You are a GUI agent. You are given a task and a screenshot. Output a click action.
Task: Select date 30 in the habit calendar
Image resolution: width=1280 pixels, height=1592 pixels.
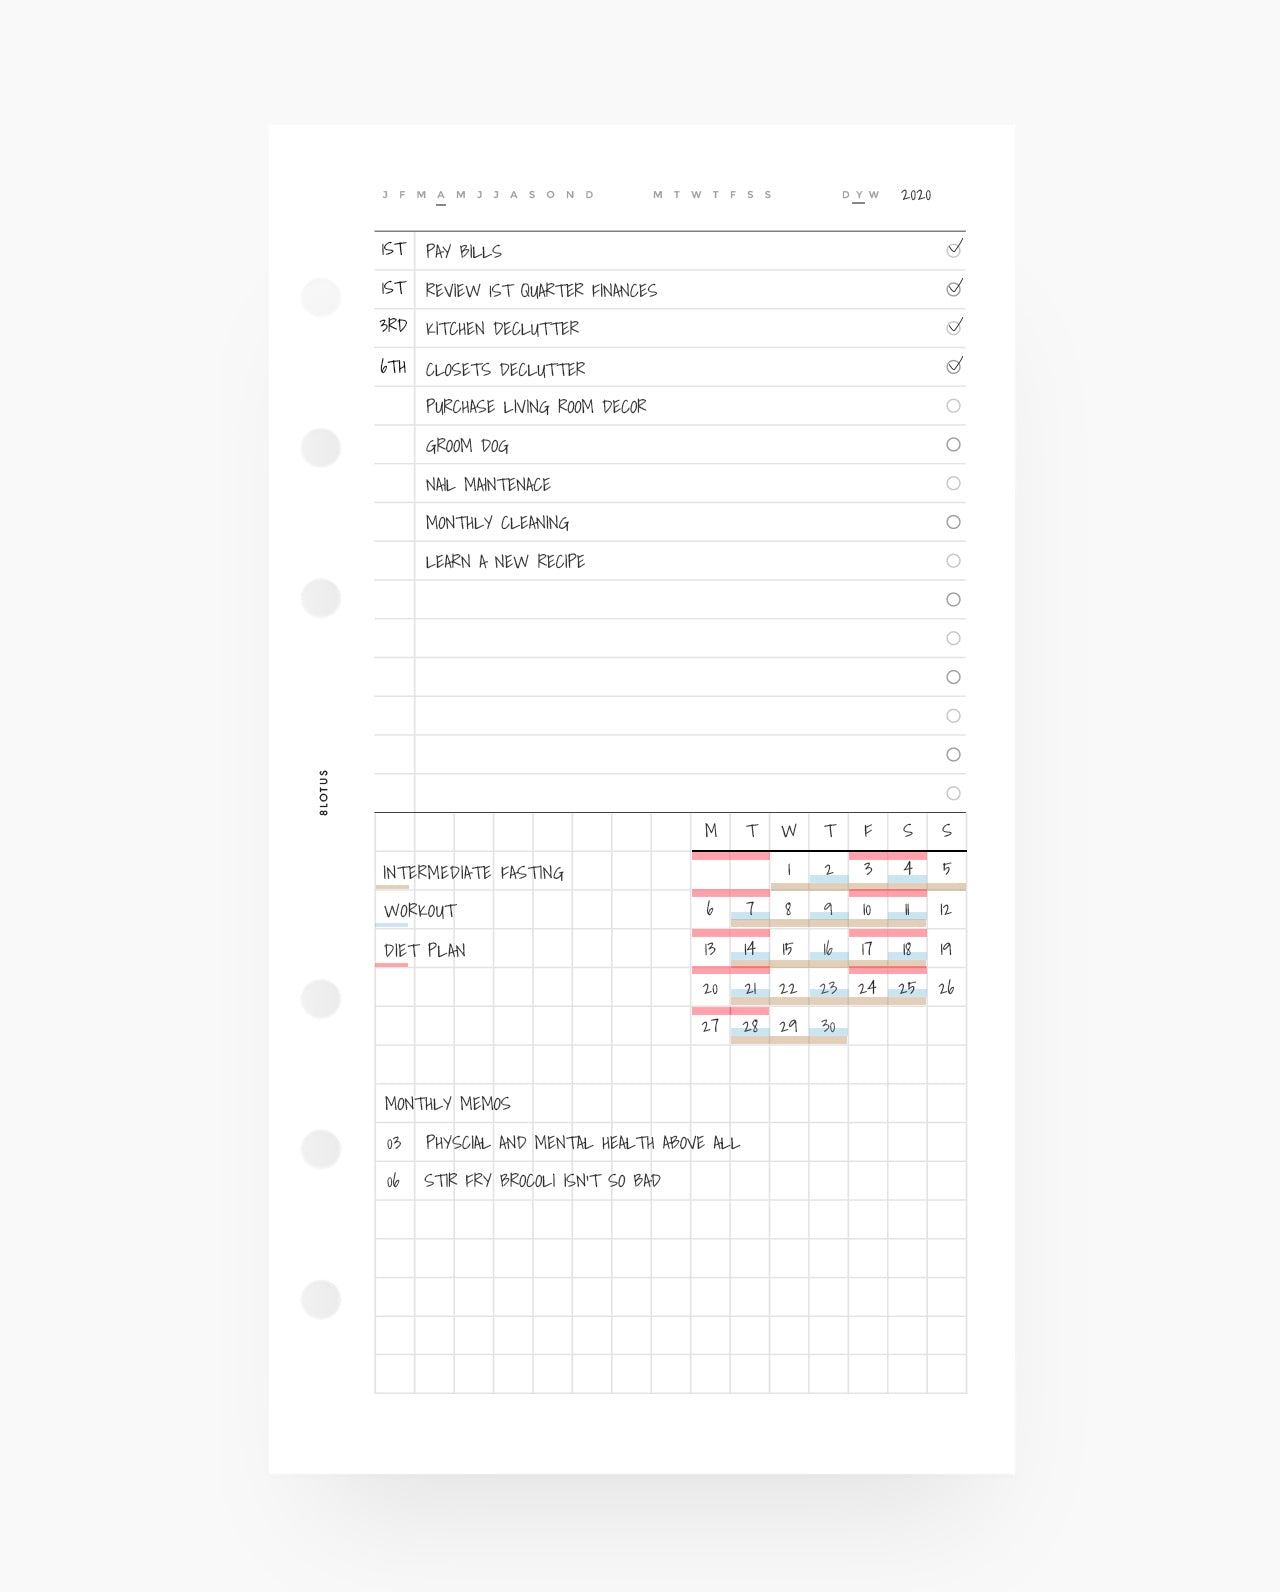(x=828, y=1026)
